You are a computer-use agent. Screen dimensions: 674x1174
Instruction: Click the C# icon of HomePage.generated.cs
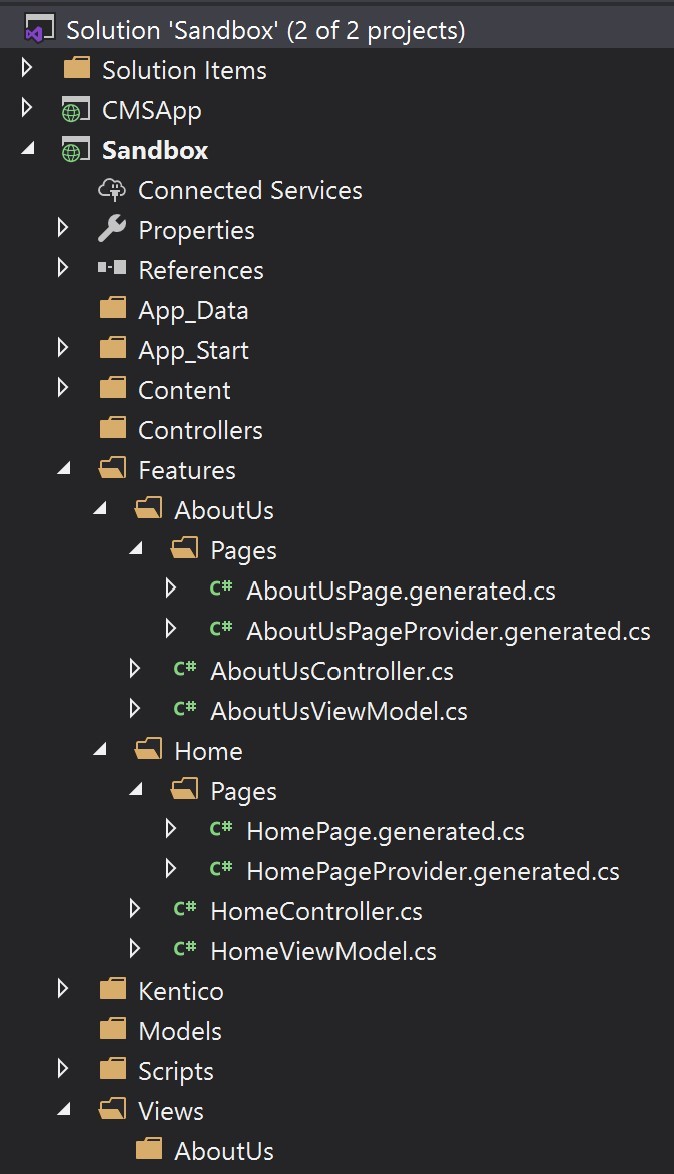click(221, 829)
